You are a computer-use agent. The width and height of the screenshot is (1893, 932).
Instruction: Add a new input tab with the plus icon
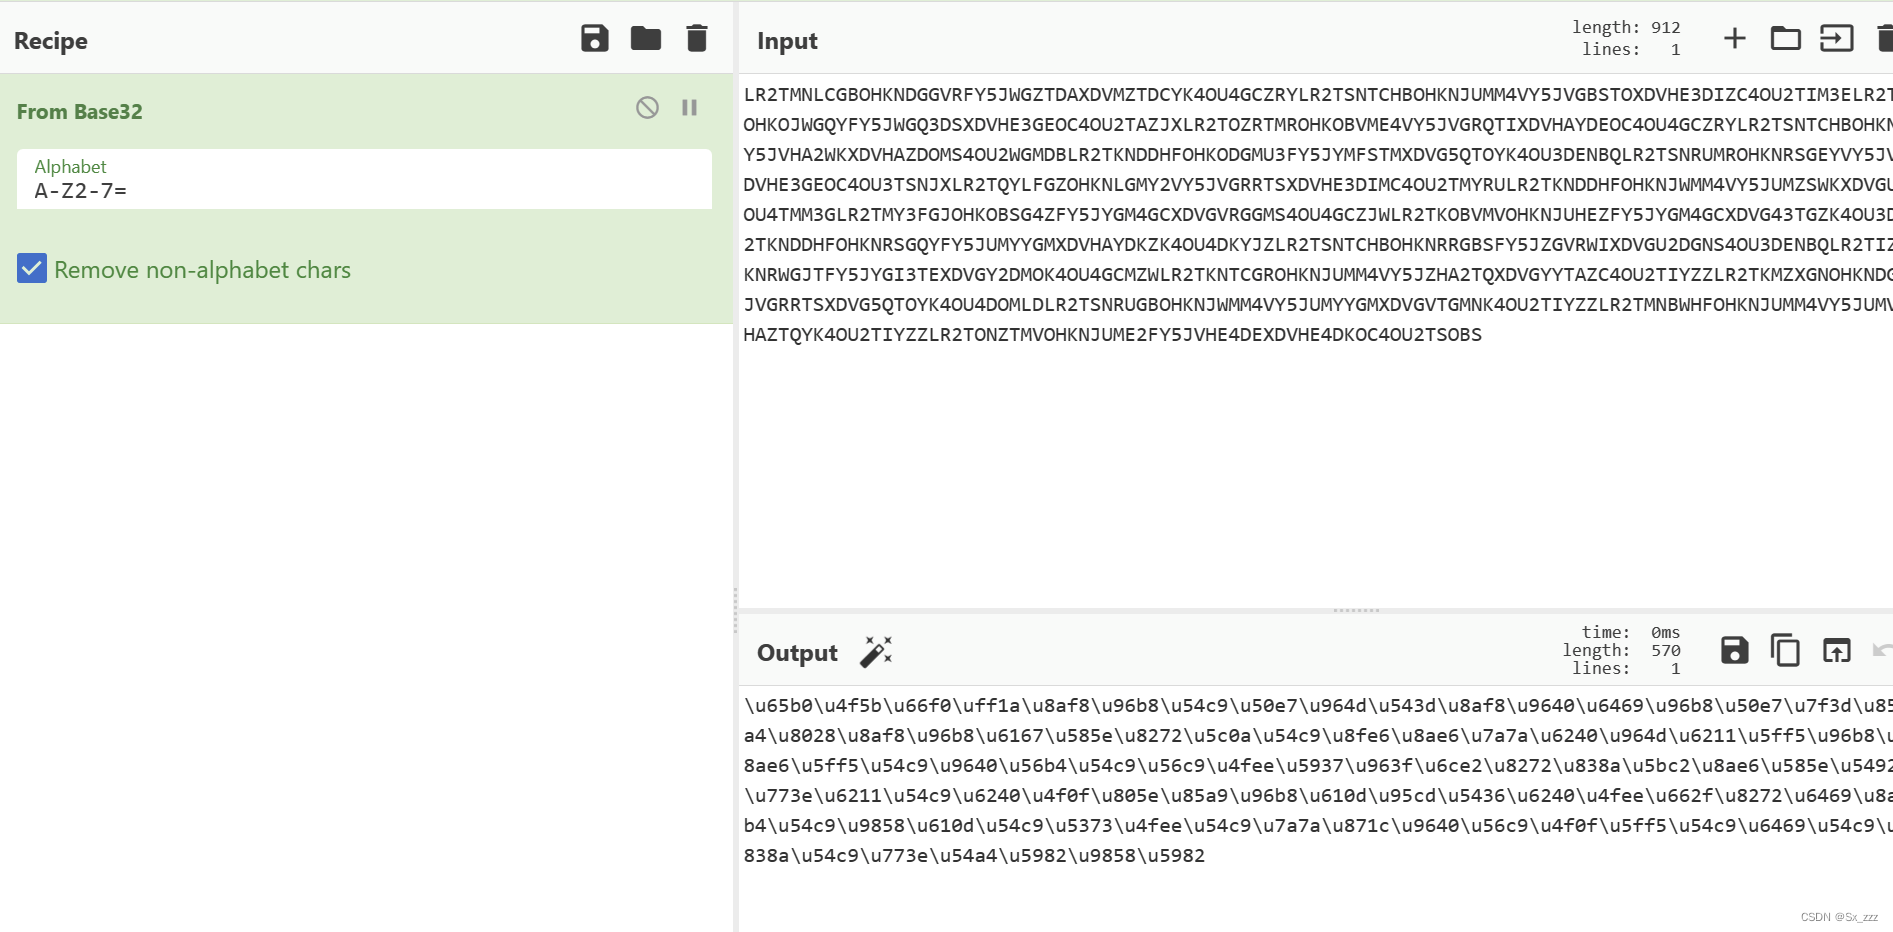click(1735, 39)
